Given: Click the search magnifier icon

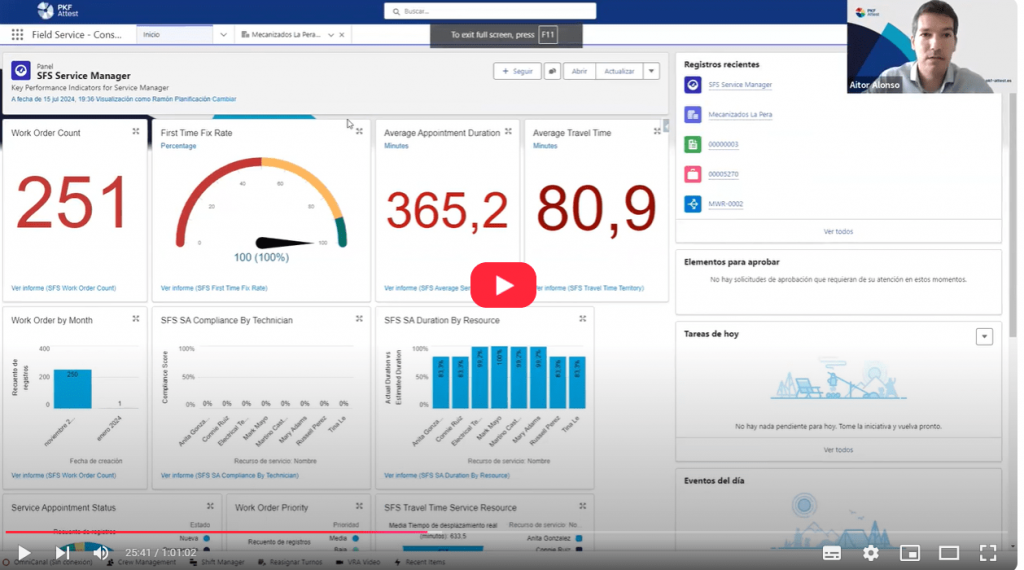Looking at the screenshot, I should (396, 11).
